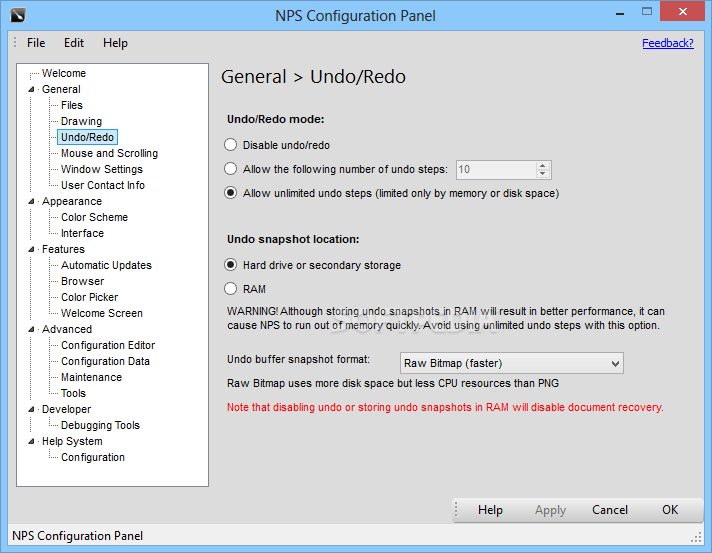
Task: Select Features tree label
Action: tap(63, 249)
